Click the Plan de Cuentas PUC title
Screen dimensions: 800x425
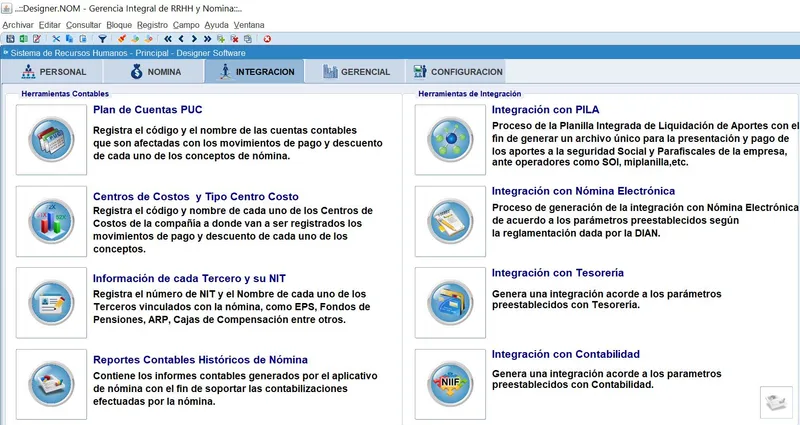147,110
